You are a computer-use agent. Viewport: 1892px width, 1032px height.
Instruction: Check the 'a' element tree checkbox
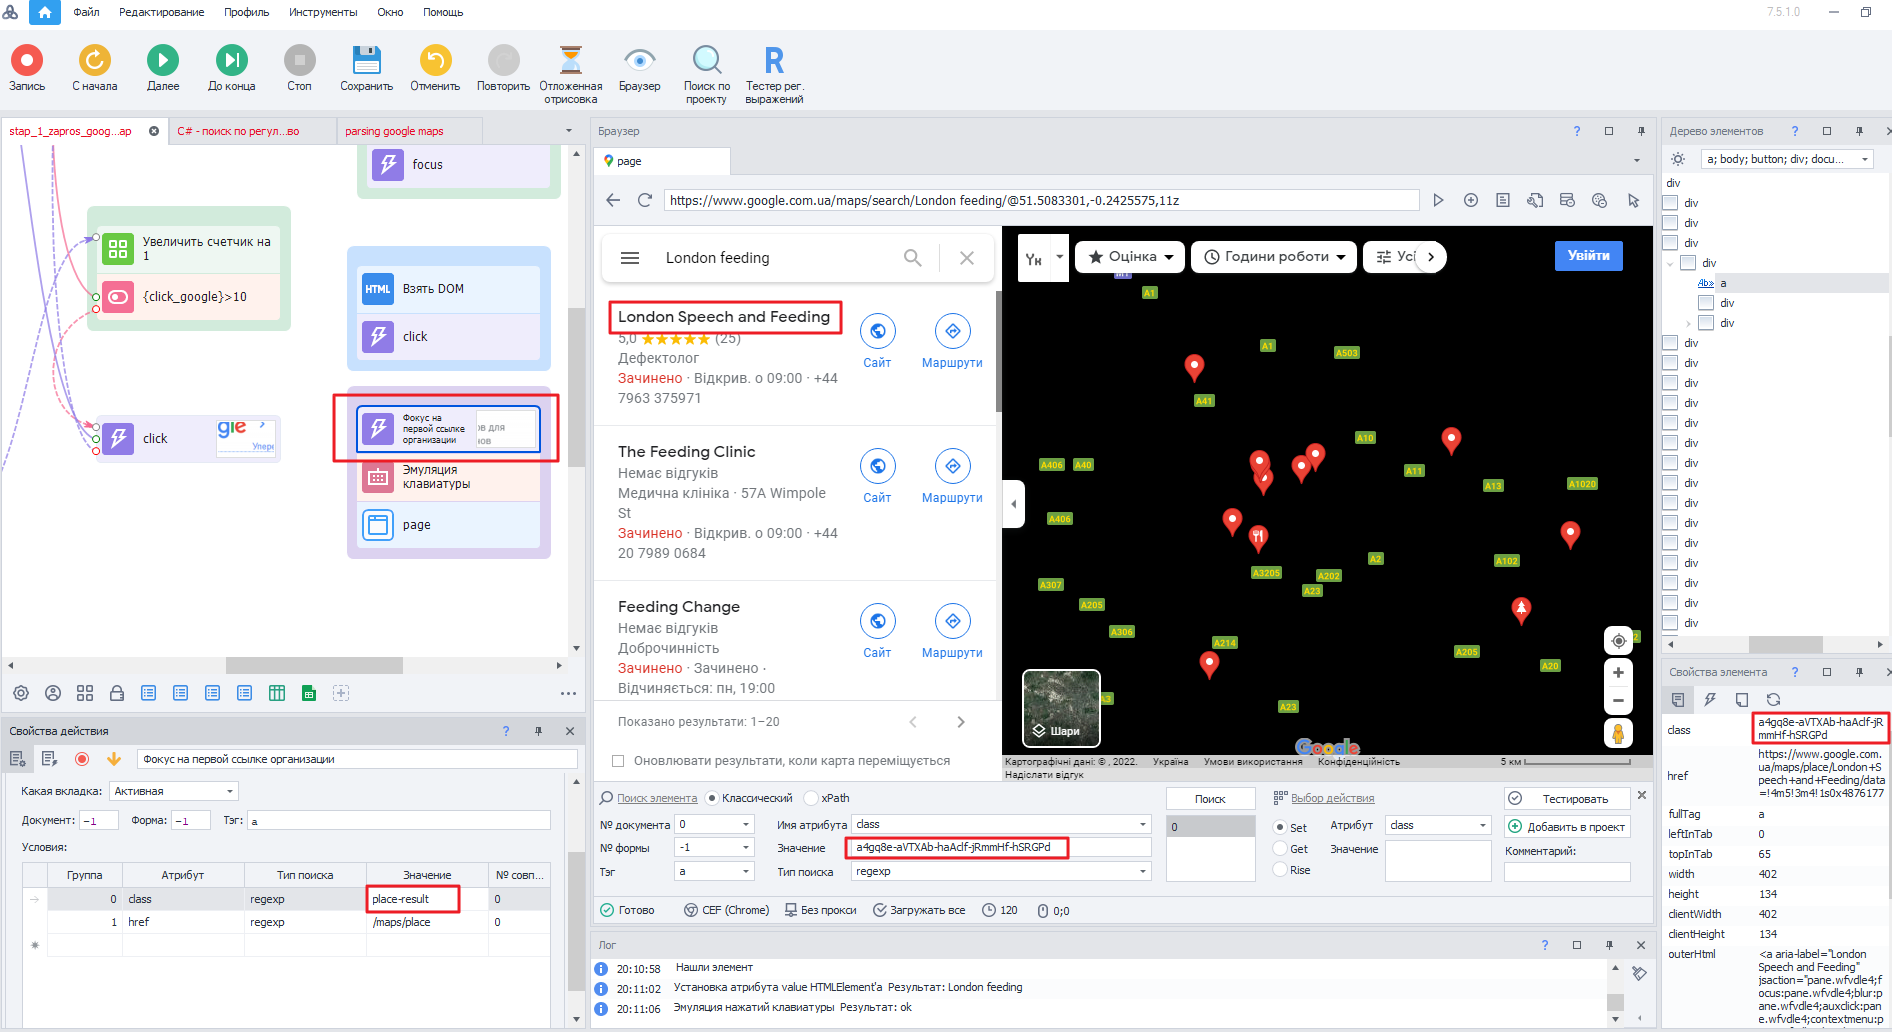coord(1705,283)
